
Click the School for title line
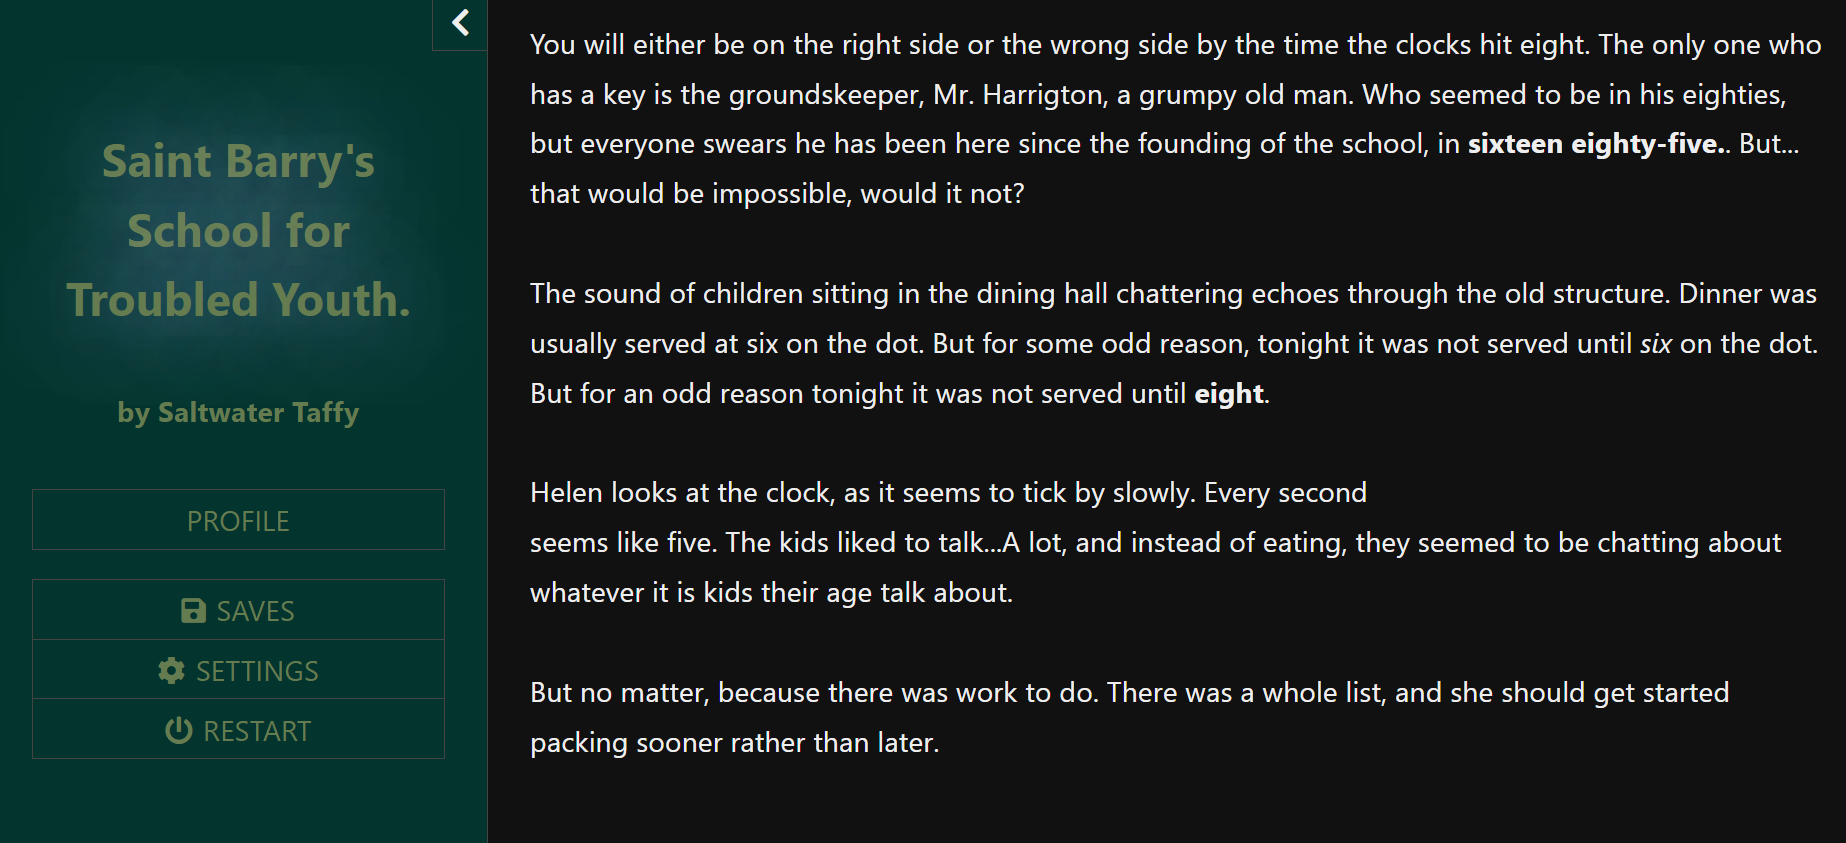[238, 231]
